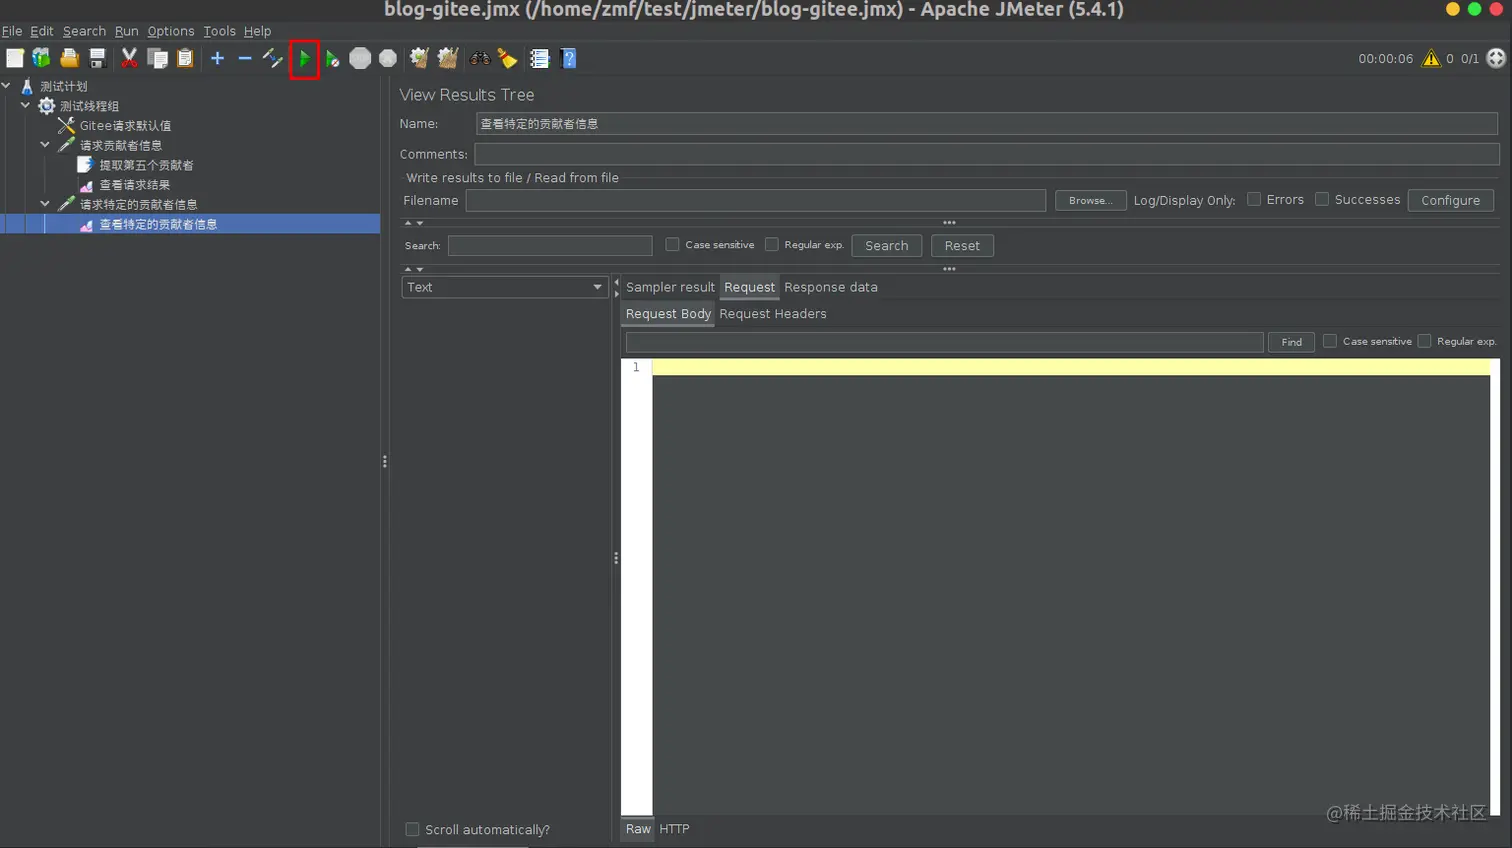Copy the selected element via toolbar icon
Image resolution: width=1512 pixels, height=848 pixels.
(x=157, y=59)
